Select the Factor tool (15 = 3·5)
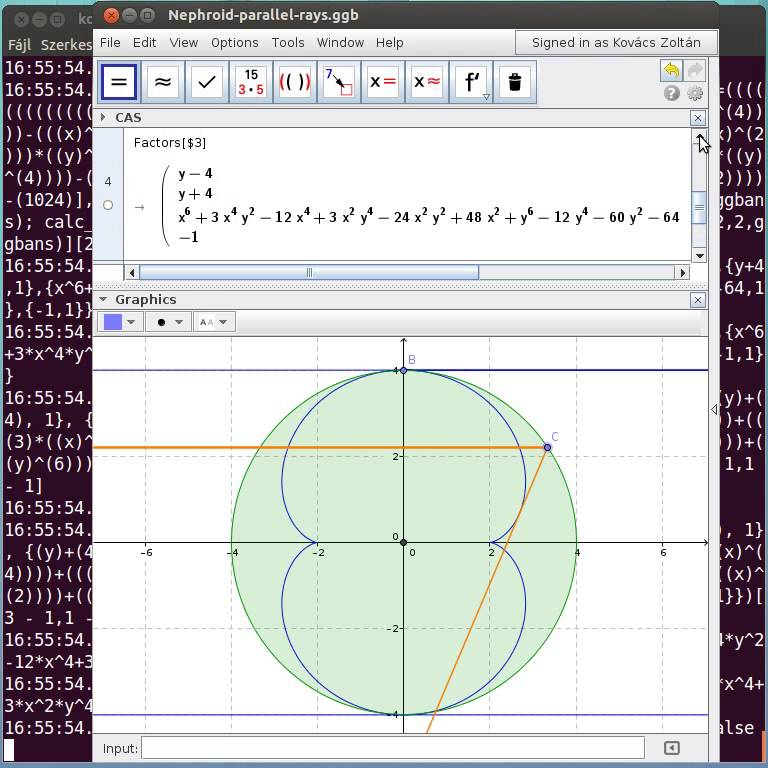The image size is (768, 768). click(x=251, y=82)
